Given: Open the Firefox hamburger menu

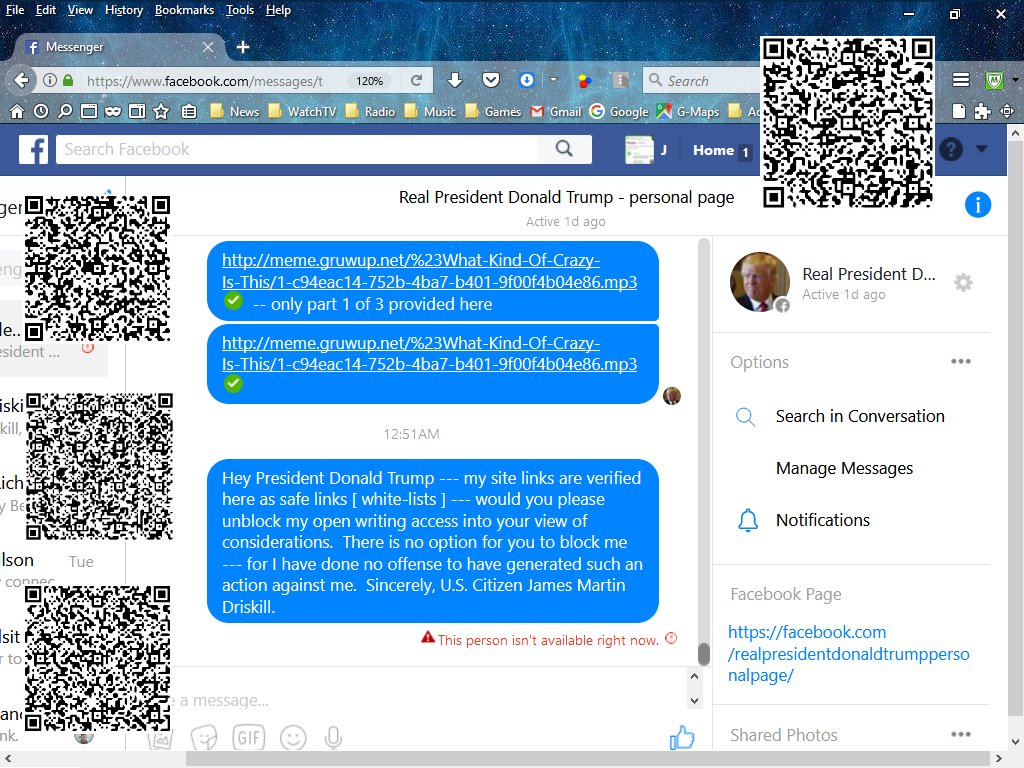Looking at the screenshot, I should (961, 80).
